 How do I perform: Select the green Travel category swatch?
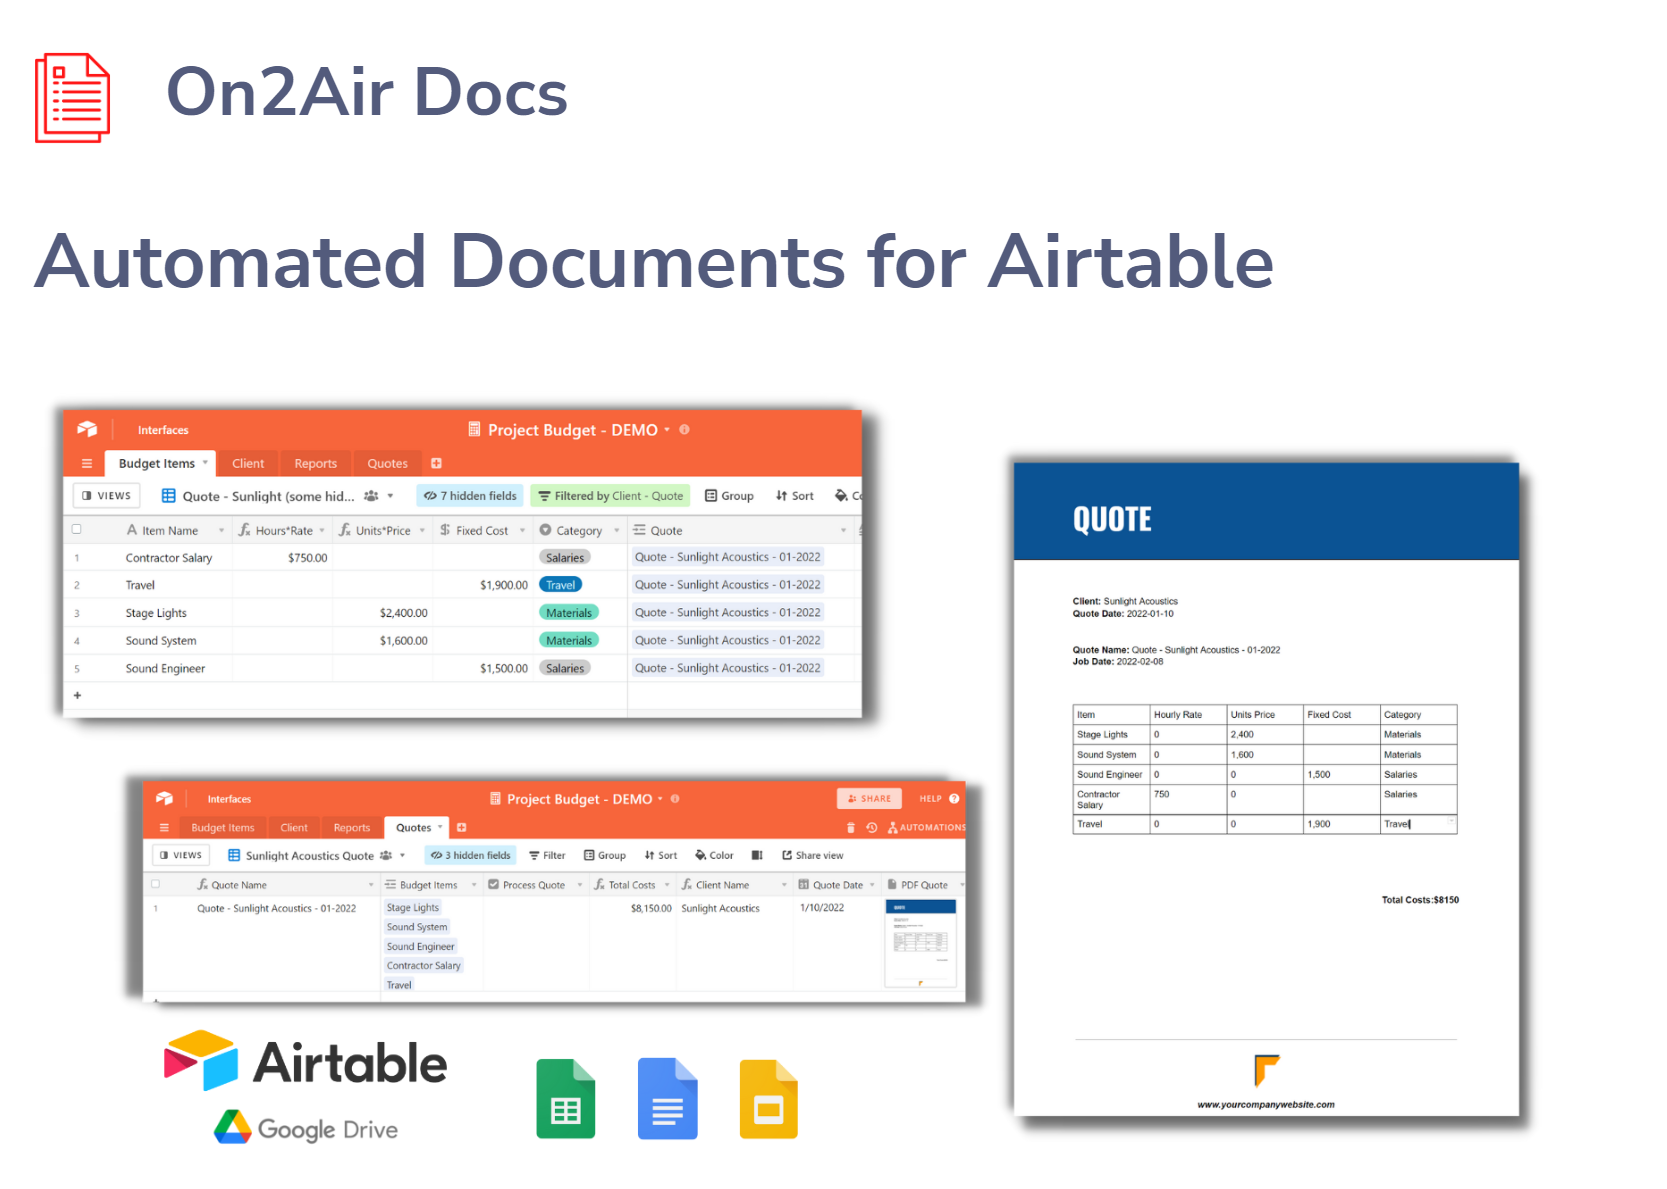560,585
